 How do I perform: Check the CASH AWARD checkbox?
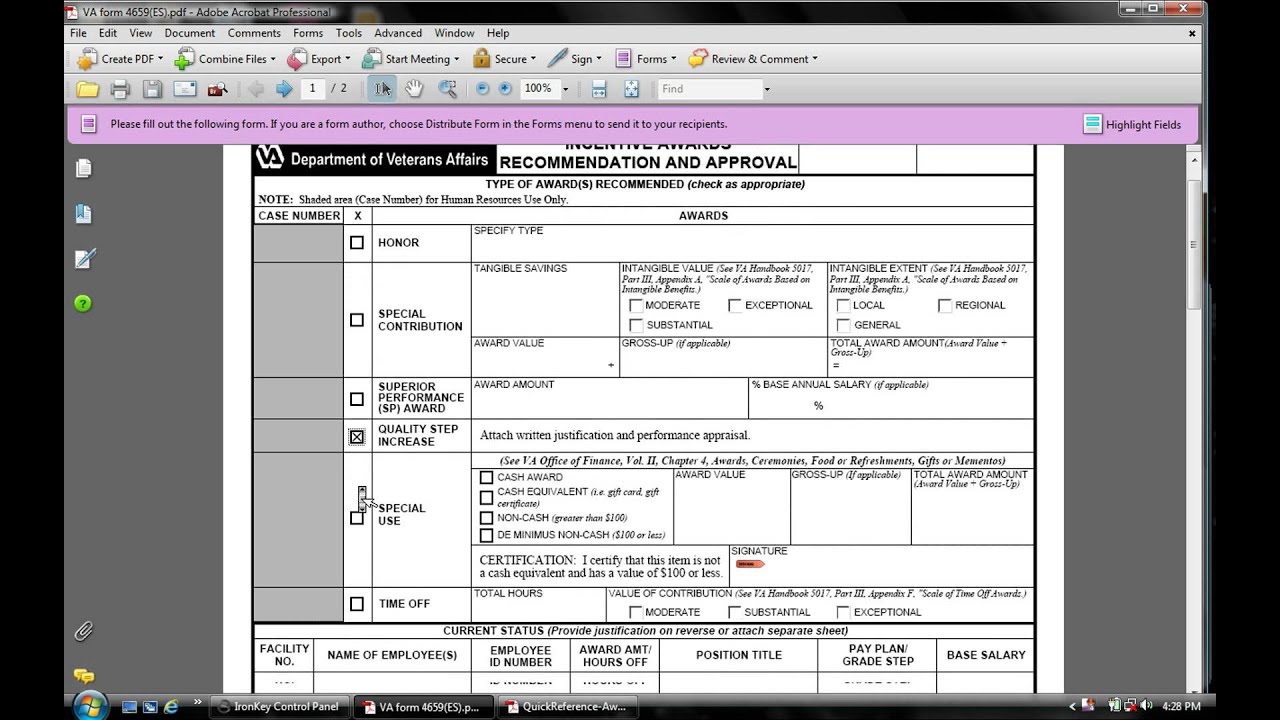[x=486, y=477]
